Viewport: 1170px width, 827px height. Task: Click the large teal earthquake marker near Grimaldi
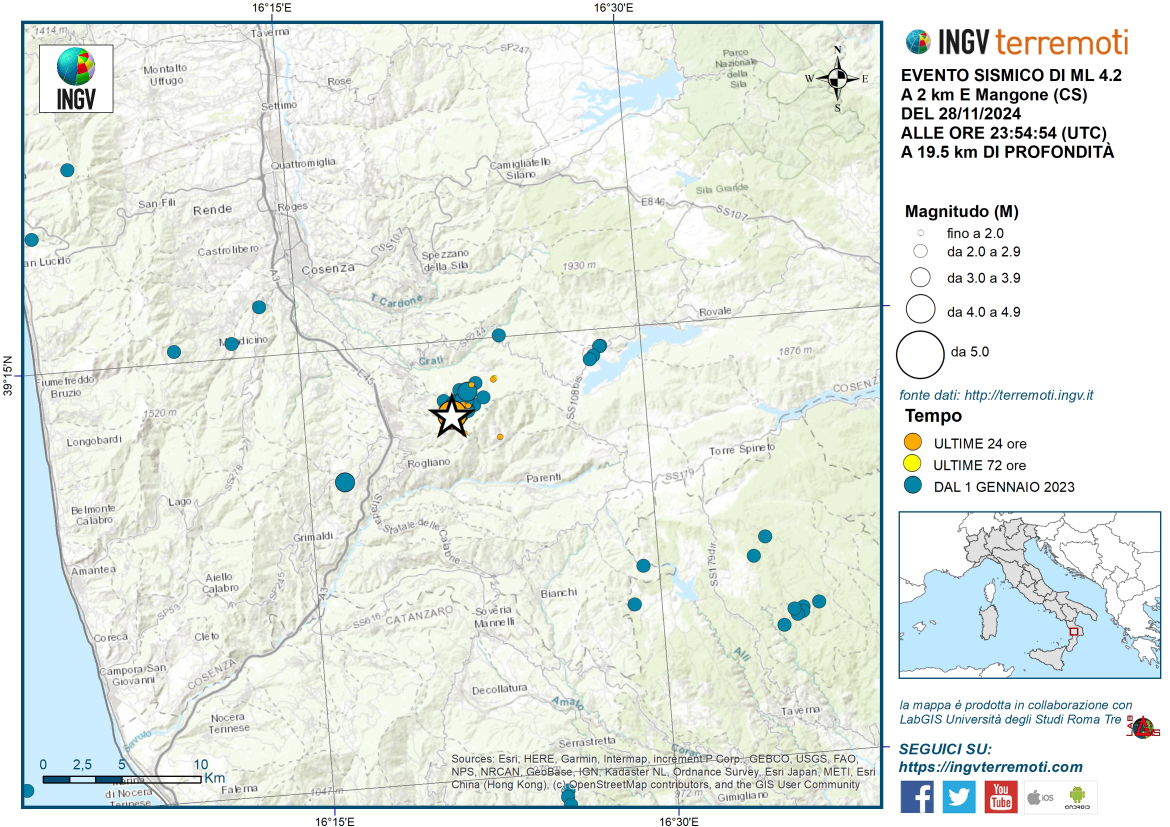pos(345,482)
